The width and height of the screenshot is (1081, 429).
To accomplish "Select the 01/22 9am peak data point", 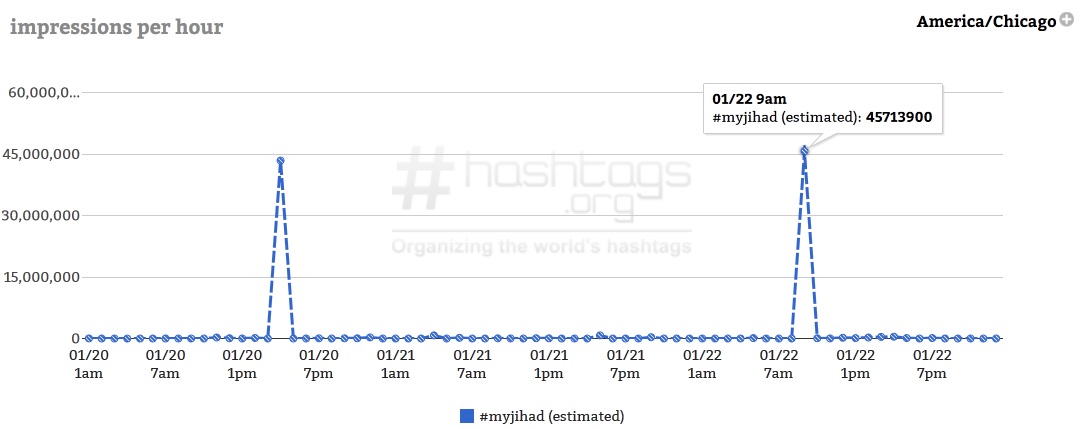I will (x=804, y=150).
